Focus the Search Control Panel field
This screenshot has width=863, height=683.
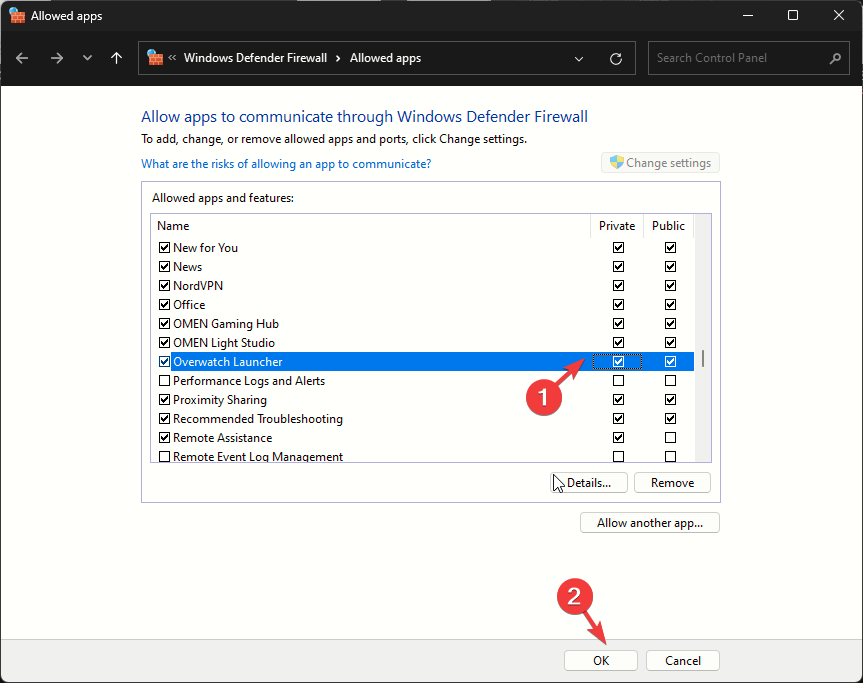coord(749,58)
